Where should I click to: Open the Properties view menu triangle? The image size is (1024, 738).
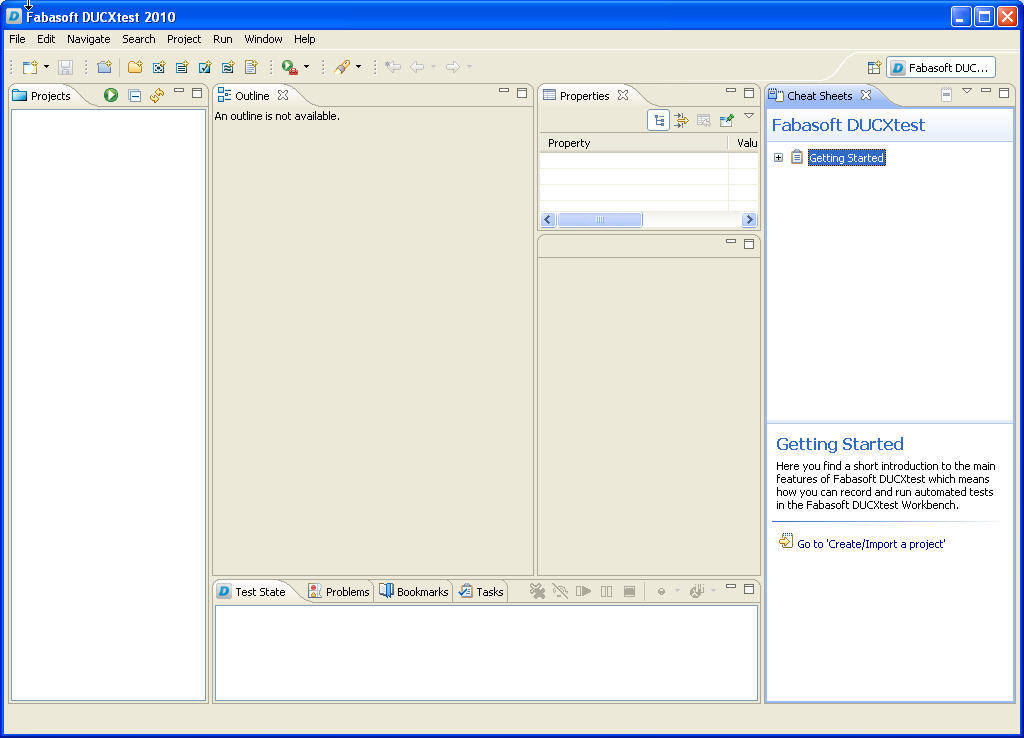pyautogui.click(x=749, y=119)
